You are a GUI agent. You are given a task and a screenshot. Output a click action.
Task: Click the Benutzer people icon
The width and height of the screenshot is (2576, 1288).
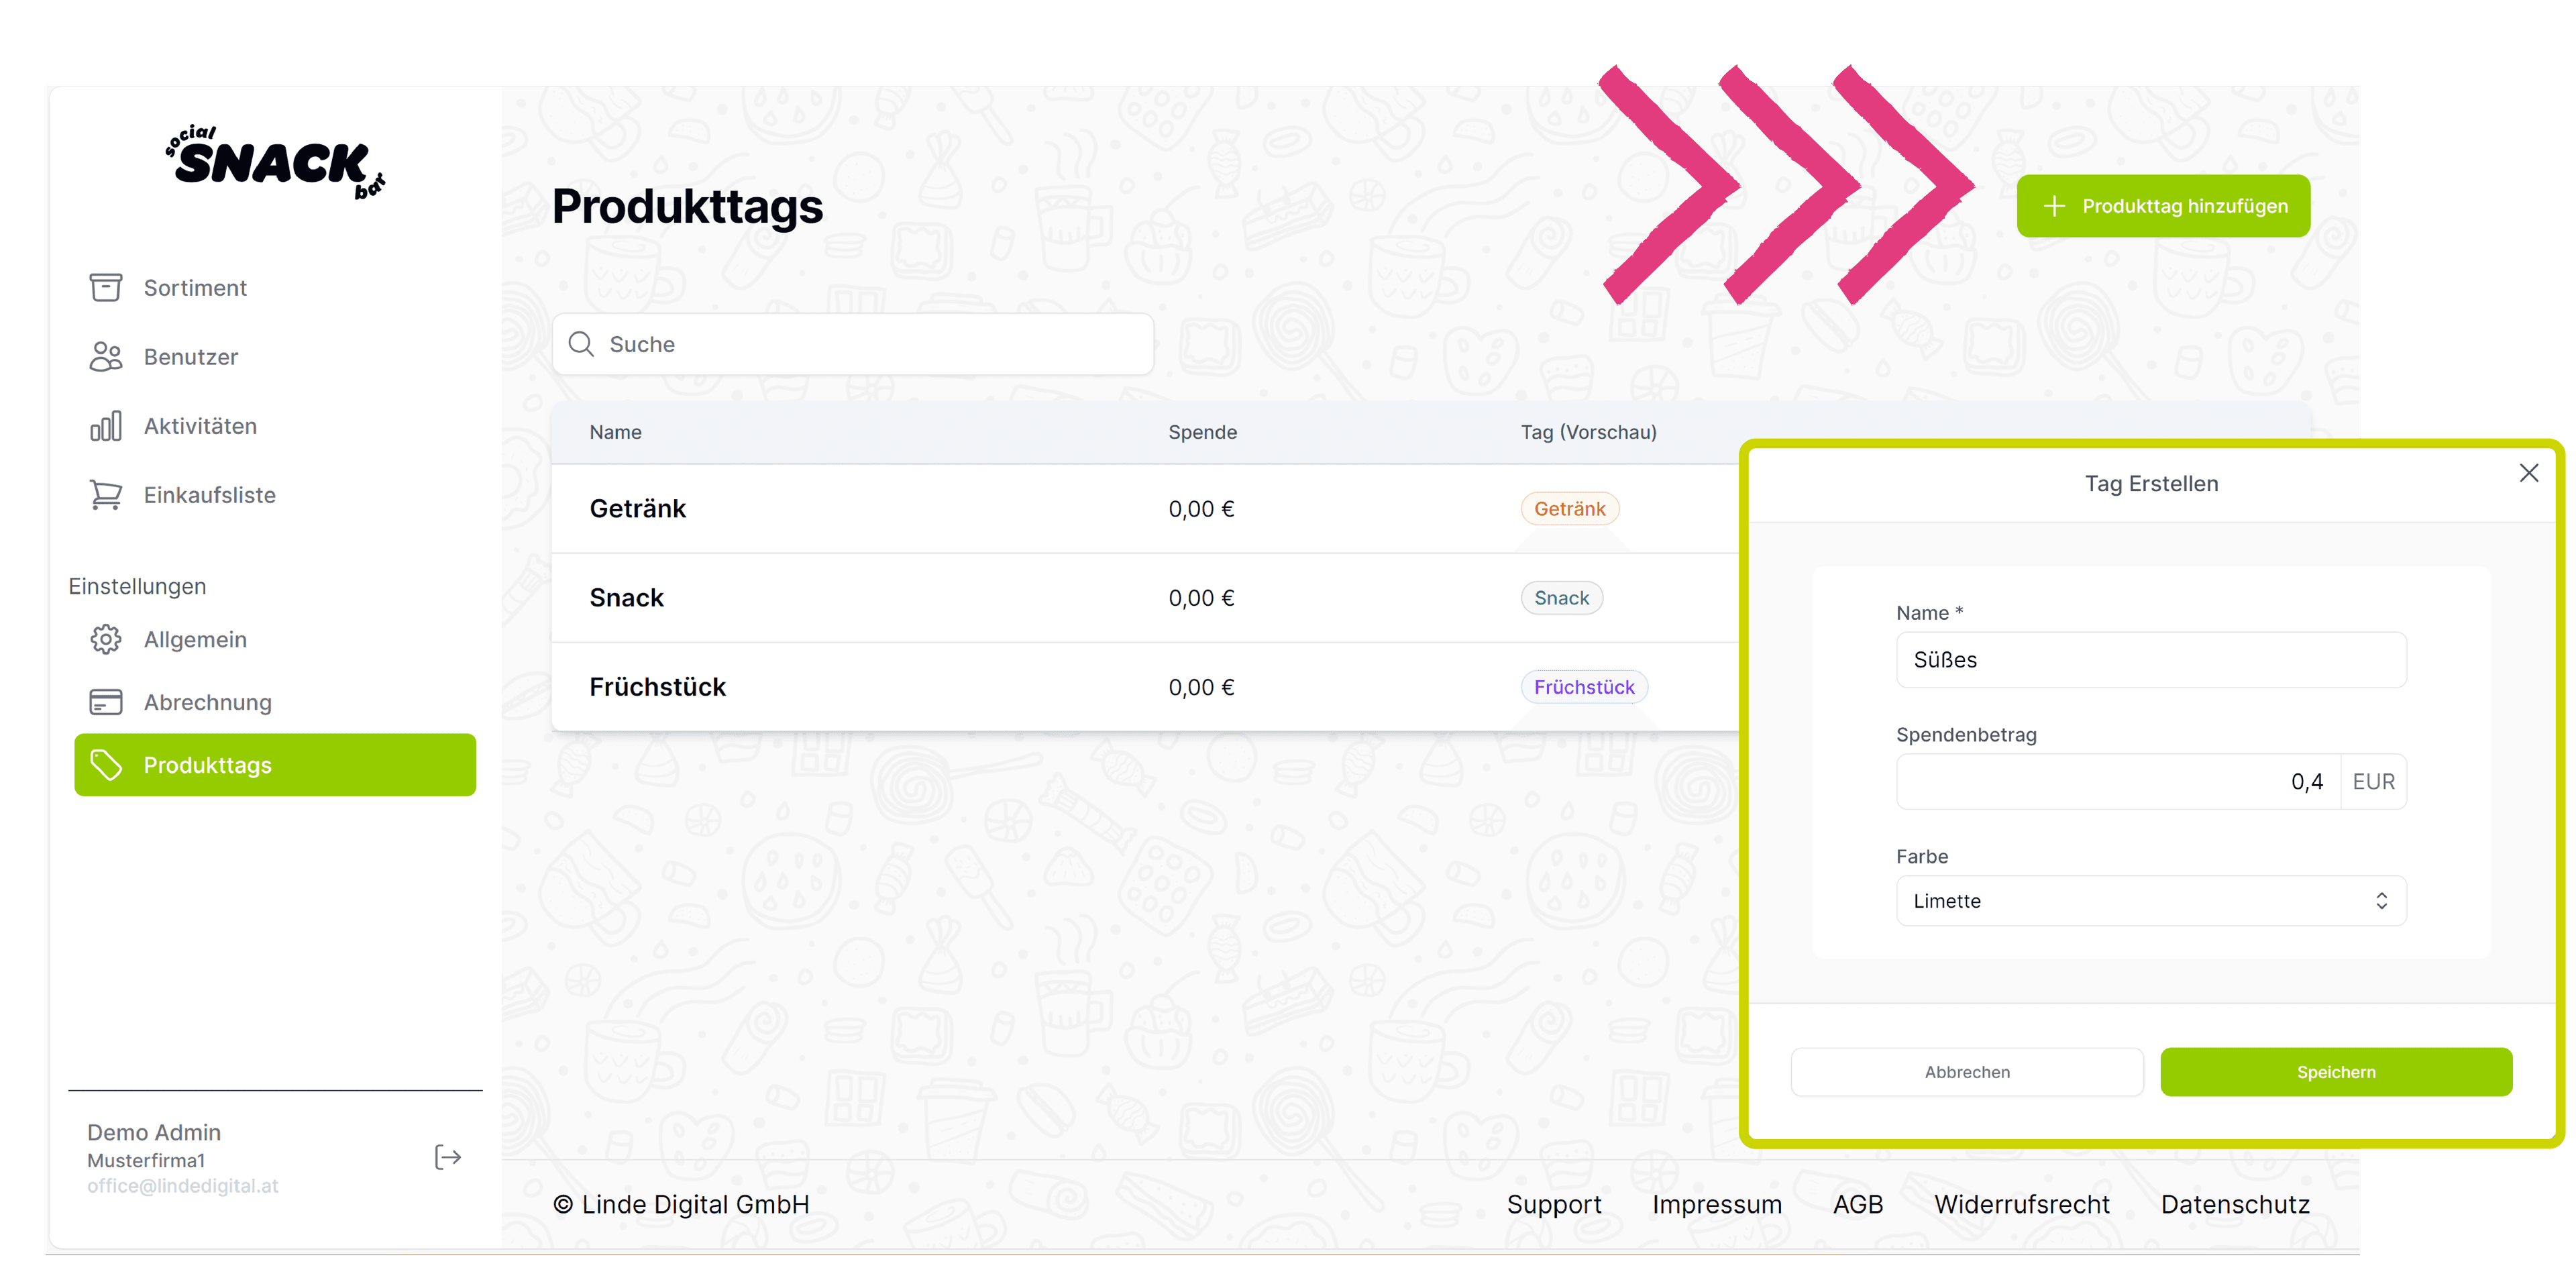coord(105,357)
